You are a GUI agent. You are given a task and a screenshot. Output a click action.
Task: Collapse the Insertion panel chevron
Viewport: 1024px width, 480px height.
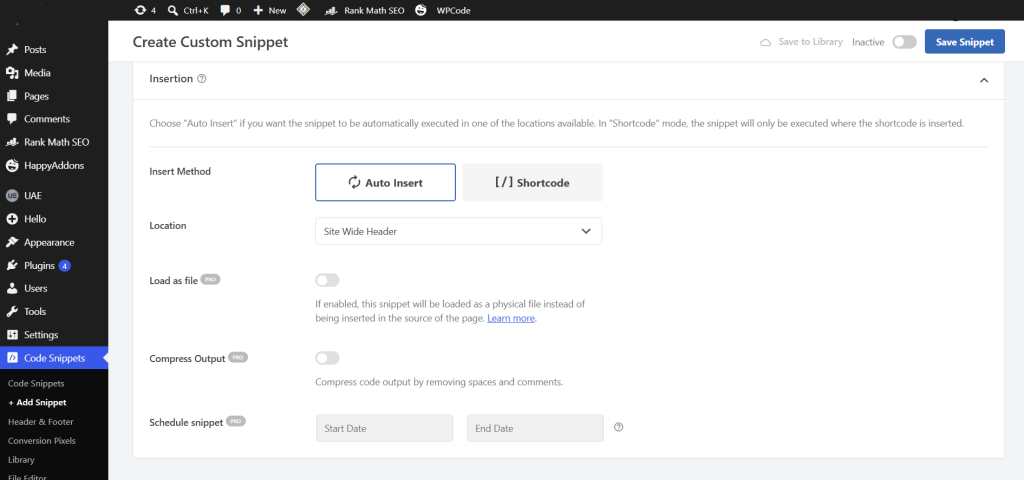(984, 80)
